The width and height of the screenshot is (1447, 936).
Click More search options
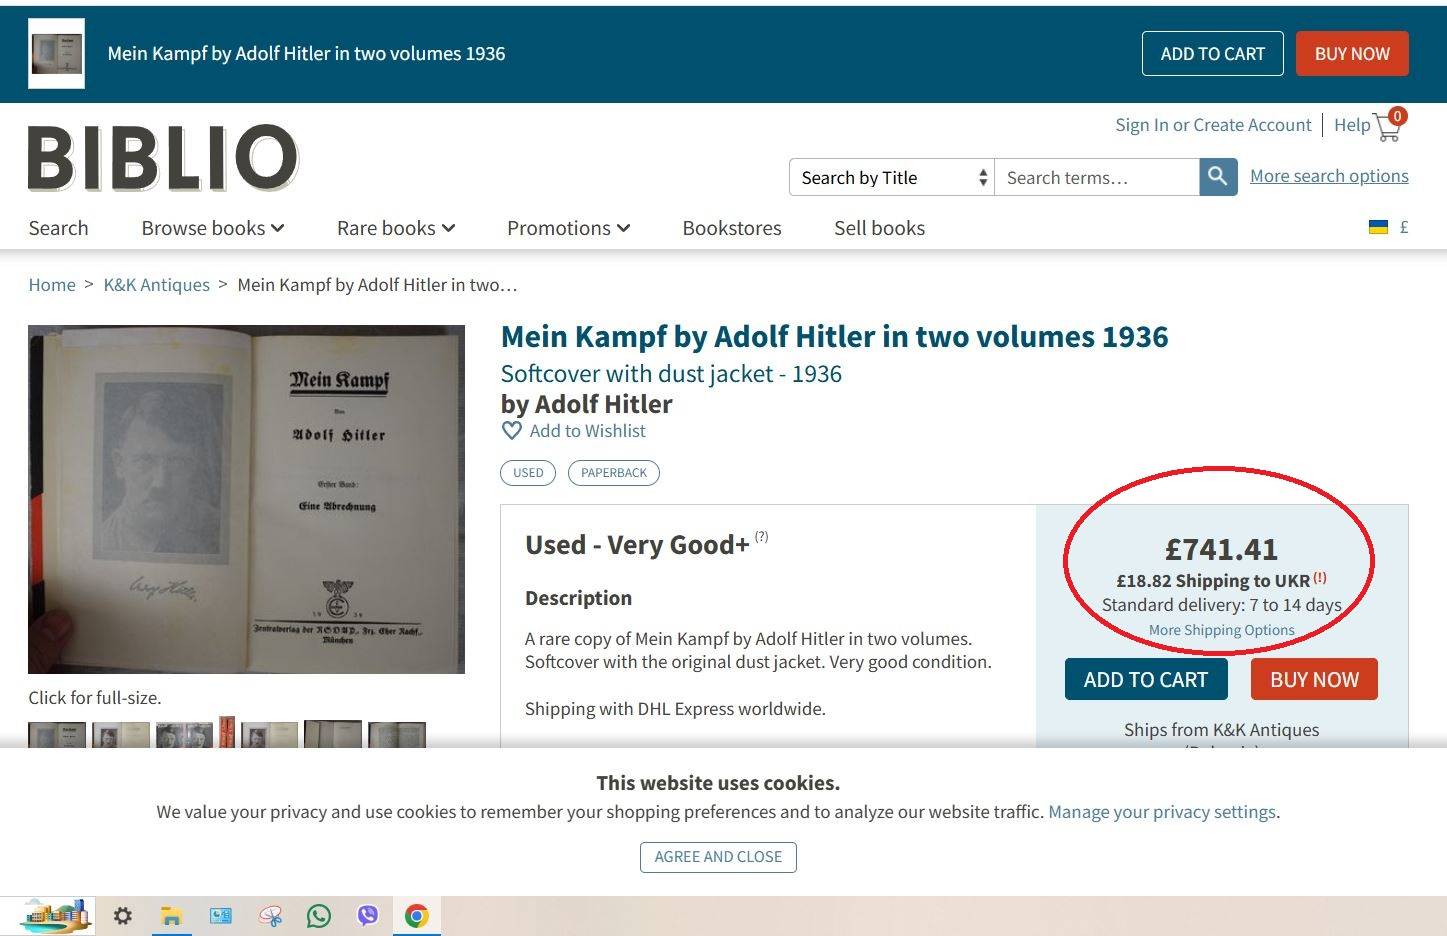click(x=1329, y=176)
